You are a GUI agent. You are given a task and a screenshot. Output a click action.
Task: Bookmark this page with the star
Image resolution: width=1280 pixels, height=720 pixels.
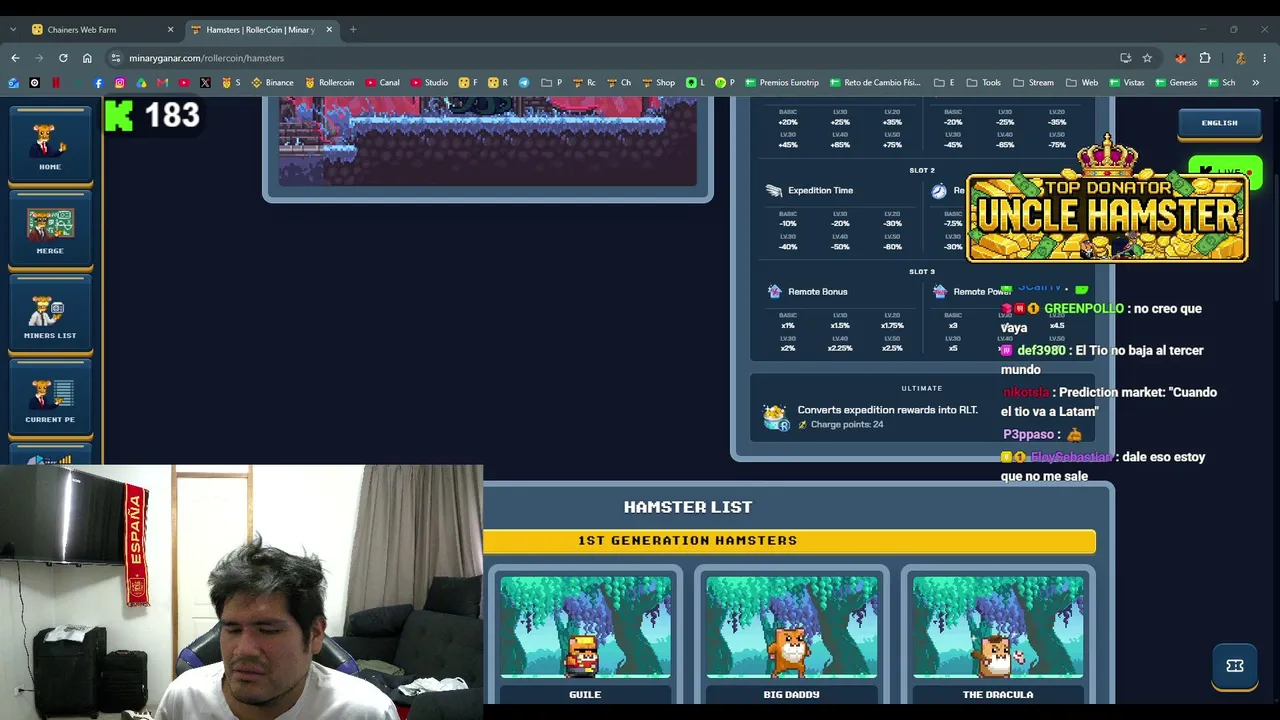(x=1147, y=58)
